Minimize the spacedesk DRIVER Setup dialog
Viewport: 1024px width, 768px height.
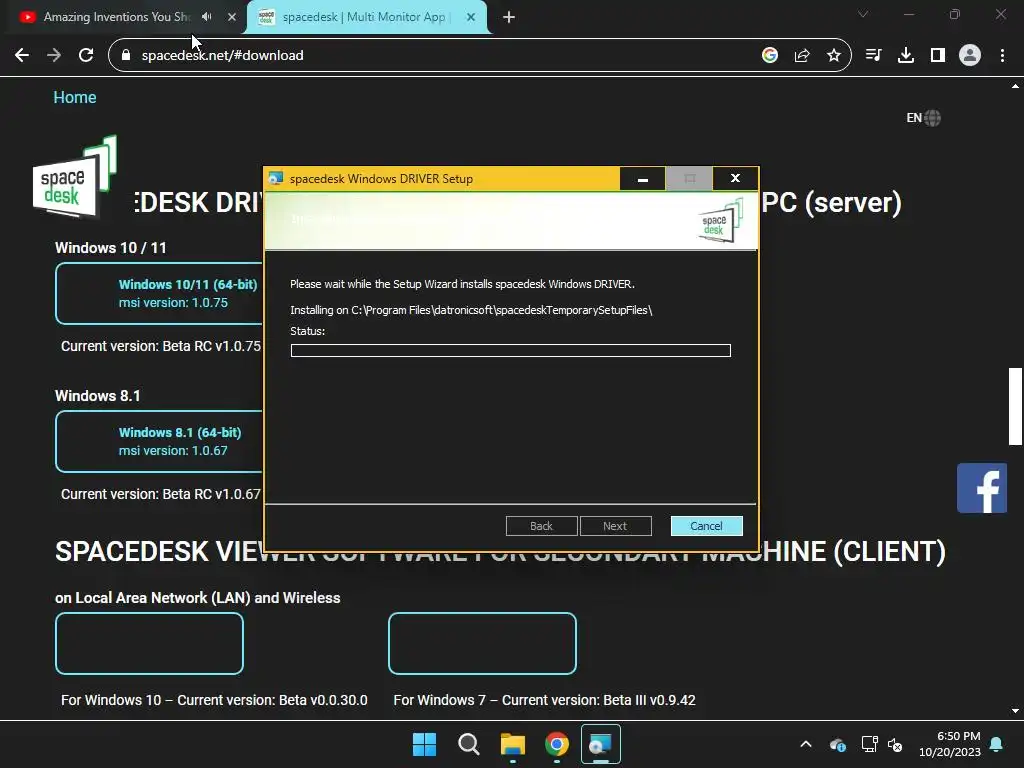click(643, 178)
